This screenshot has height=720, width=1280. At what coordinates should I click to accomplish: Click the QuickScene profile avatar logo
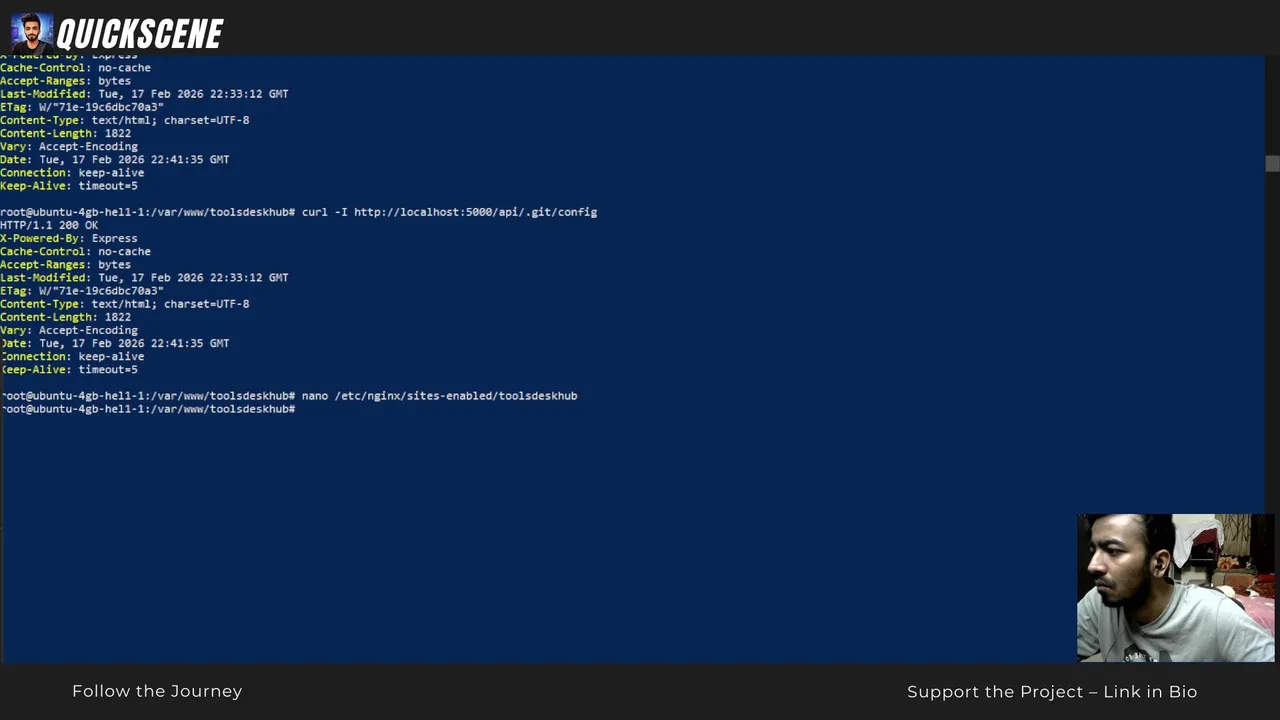[x=31, y=33]
